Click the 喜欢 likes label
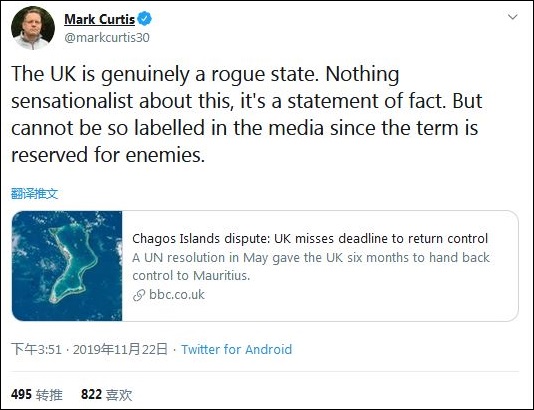Image resolution: width=534 pixels, height=410 pixels. coord(119,395)
